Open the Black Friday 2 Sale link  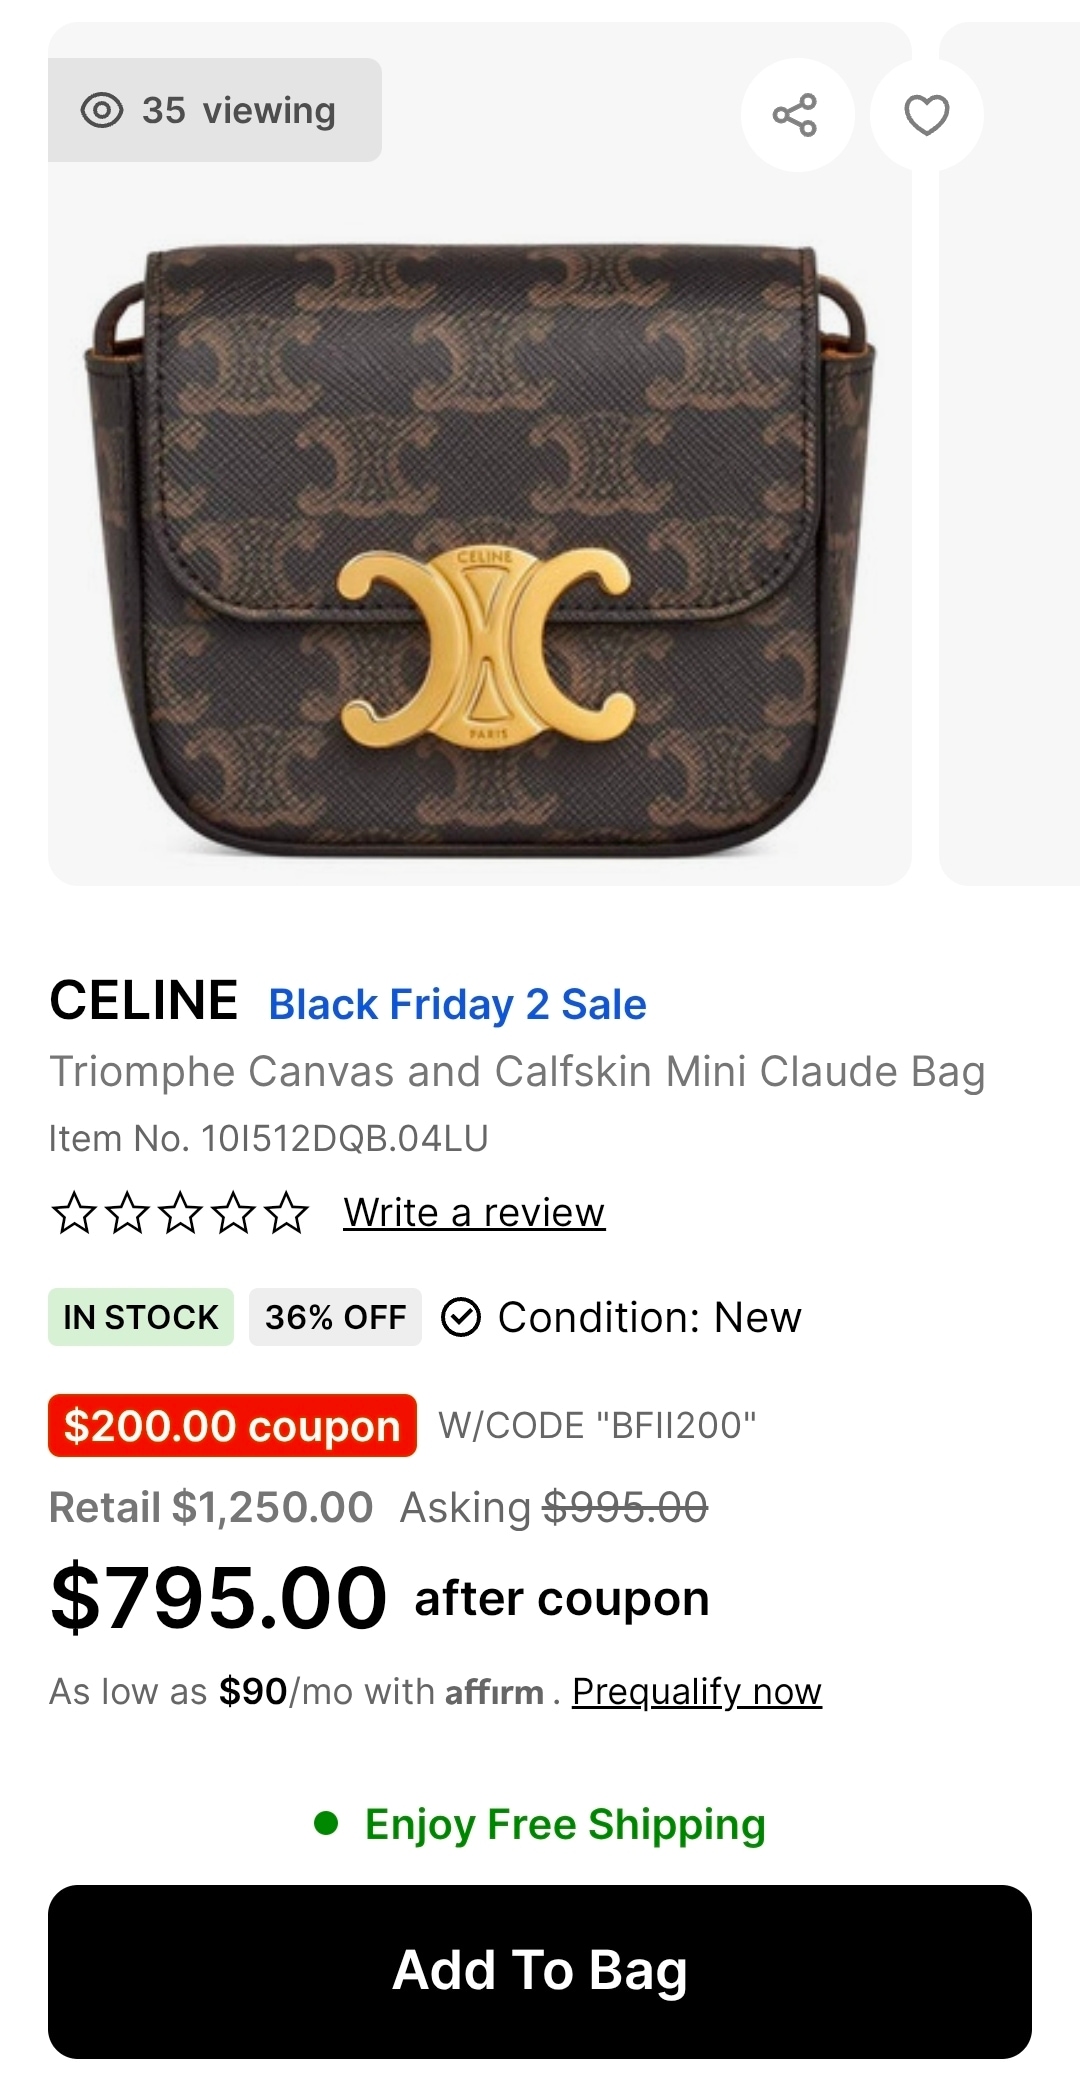[457, 1005]
